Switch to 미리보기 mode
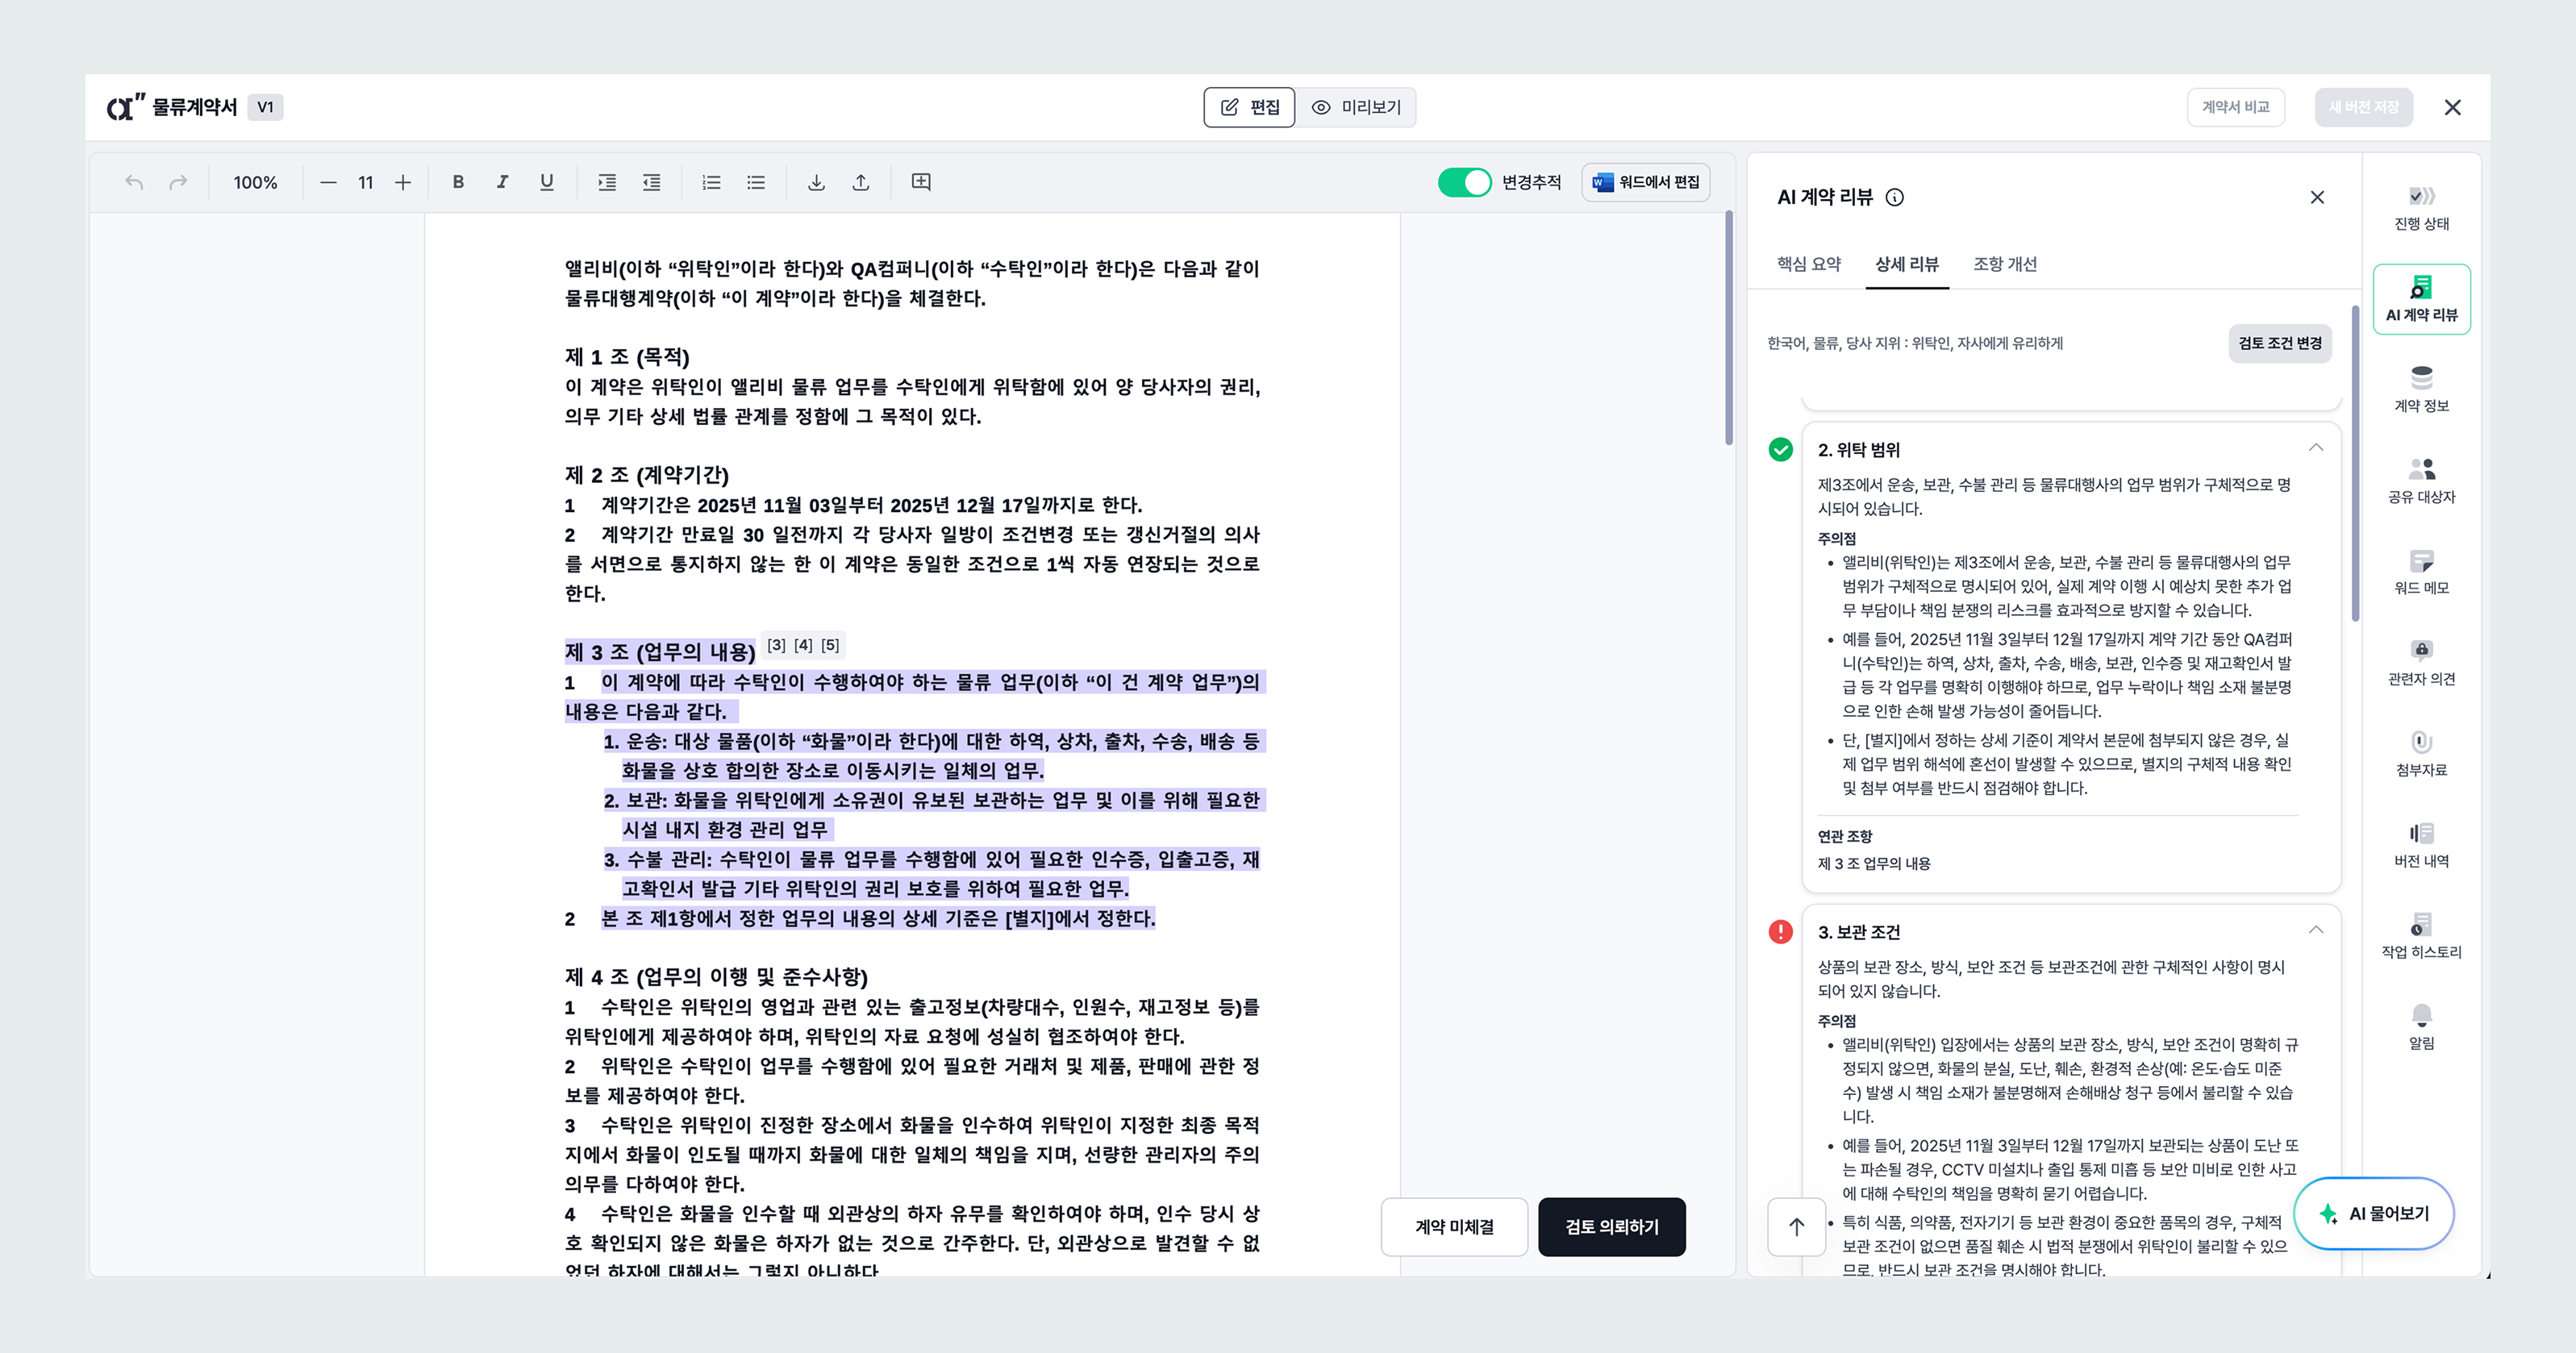Screen dimensions: 2576x1353 pyautogui.click(x=1356, y=107)
